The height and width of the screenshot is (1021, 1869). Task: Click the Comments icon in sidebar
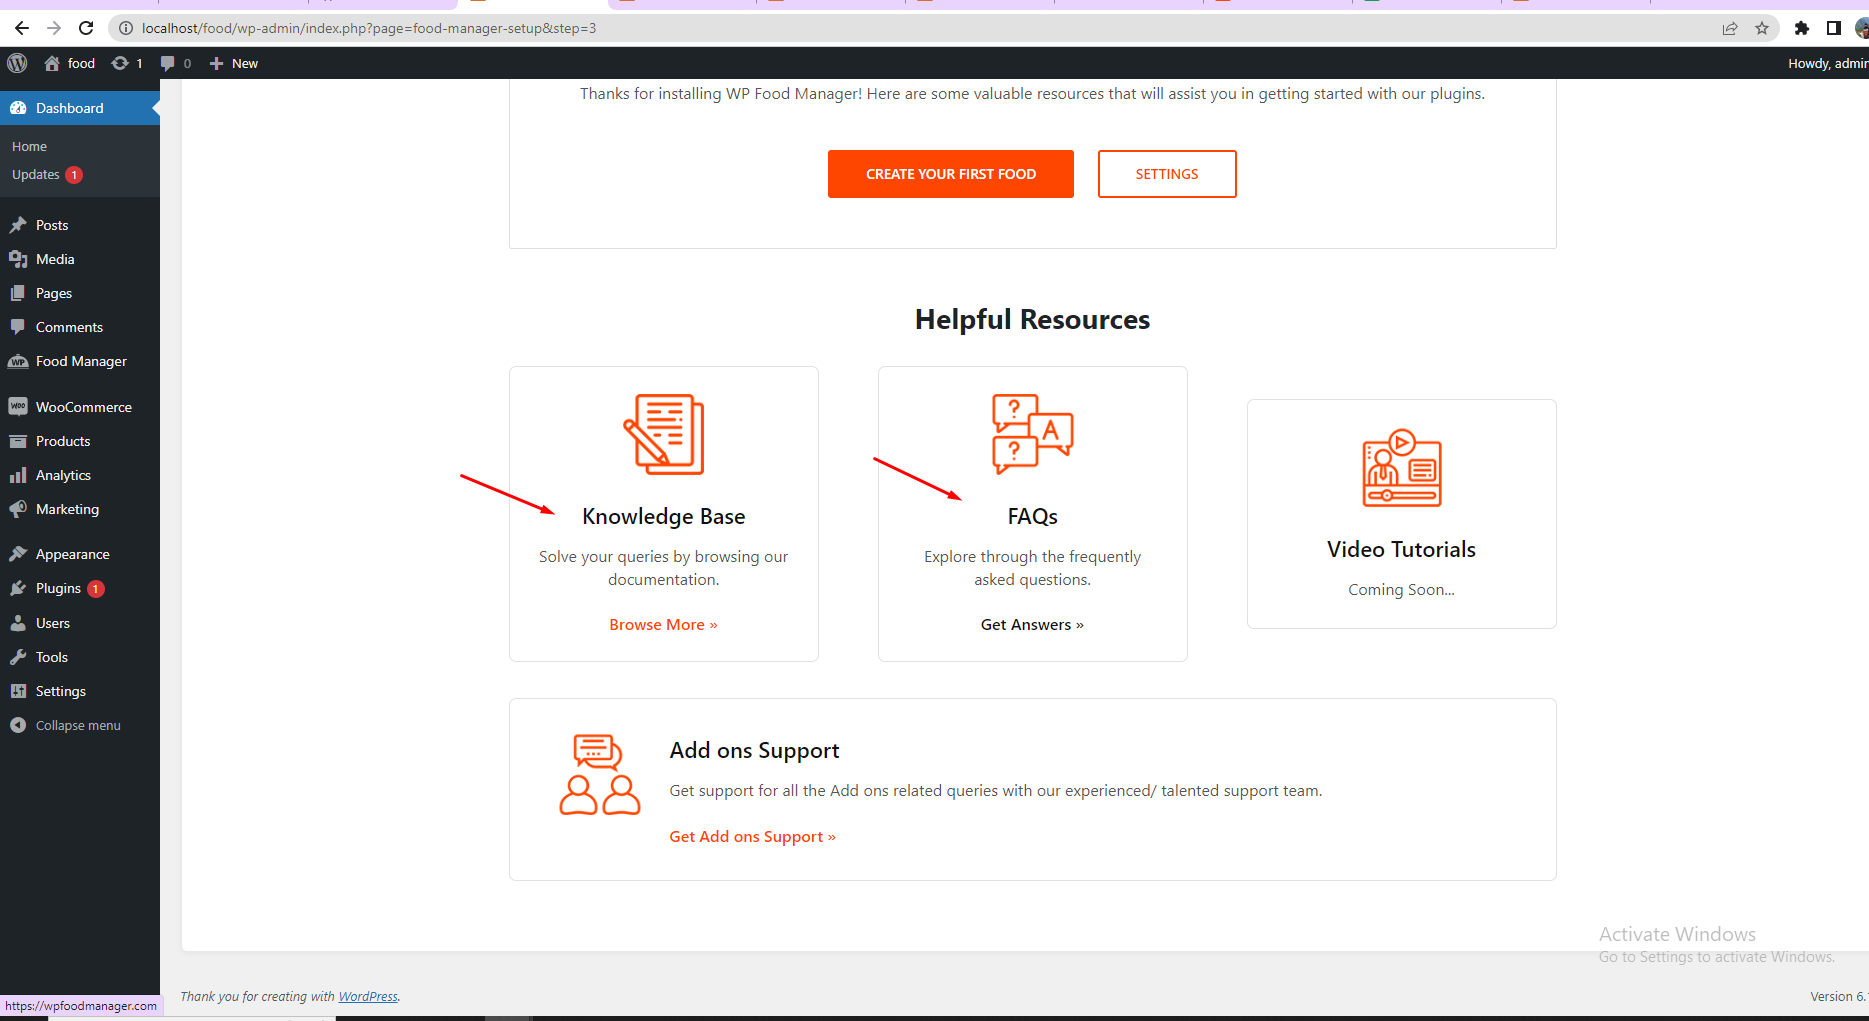click(18, 327)
